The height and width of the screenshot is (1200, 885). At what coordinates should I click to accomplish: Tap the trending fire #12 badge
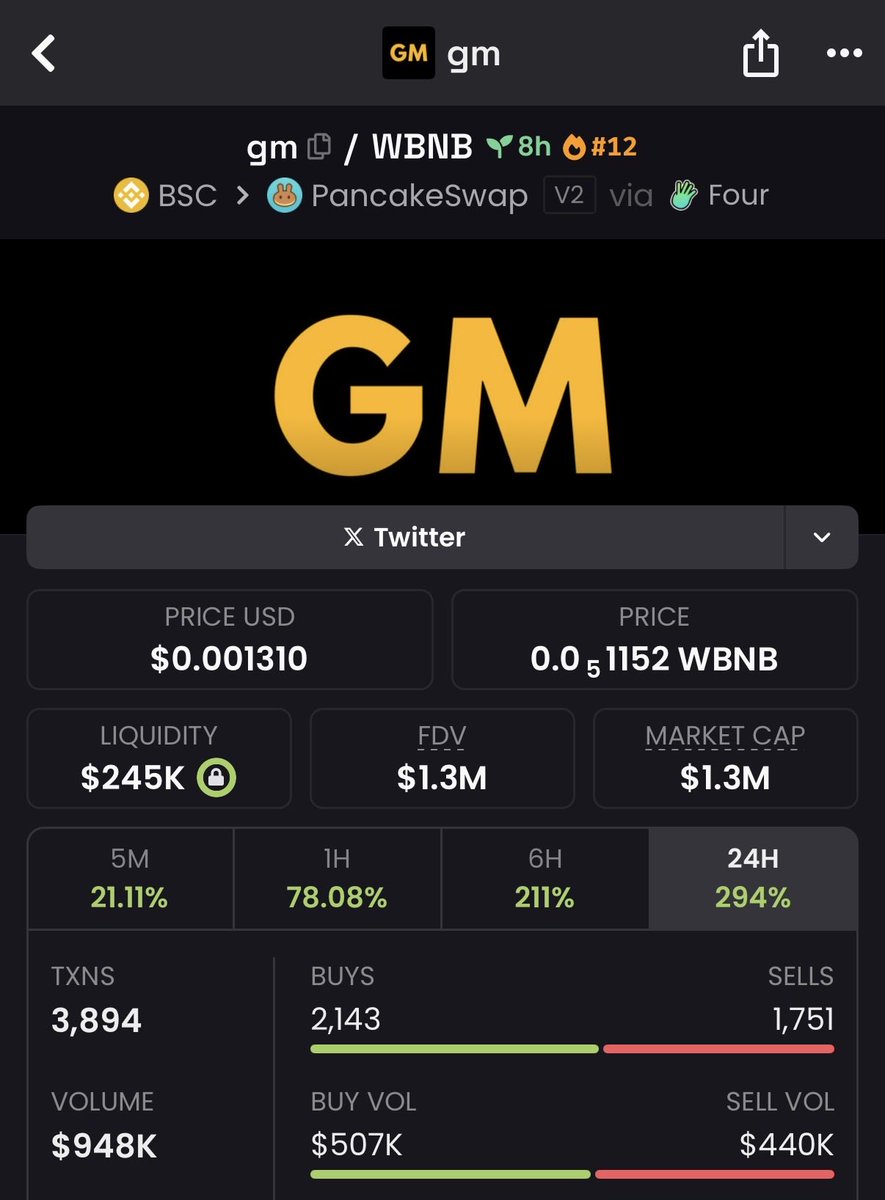point(600,147)
